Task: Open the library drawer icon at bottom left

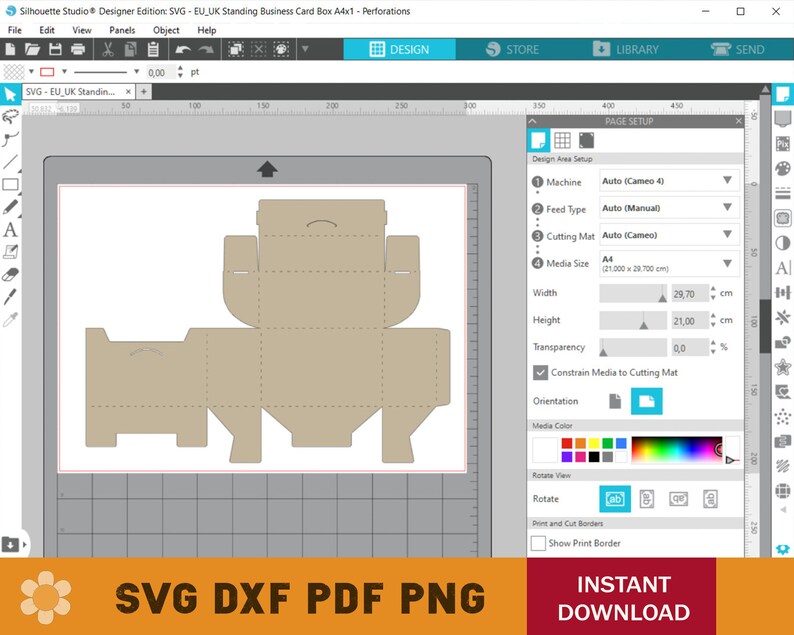Action: [x=10, y=544]
